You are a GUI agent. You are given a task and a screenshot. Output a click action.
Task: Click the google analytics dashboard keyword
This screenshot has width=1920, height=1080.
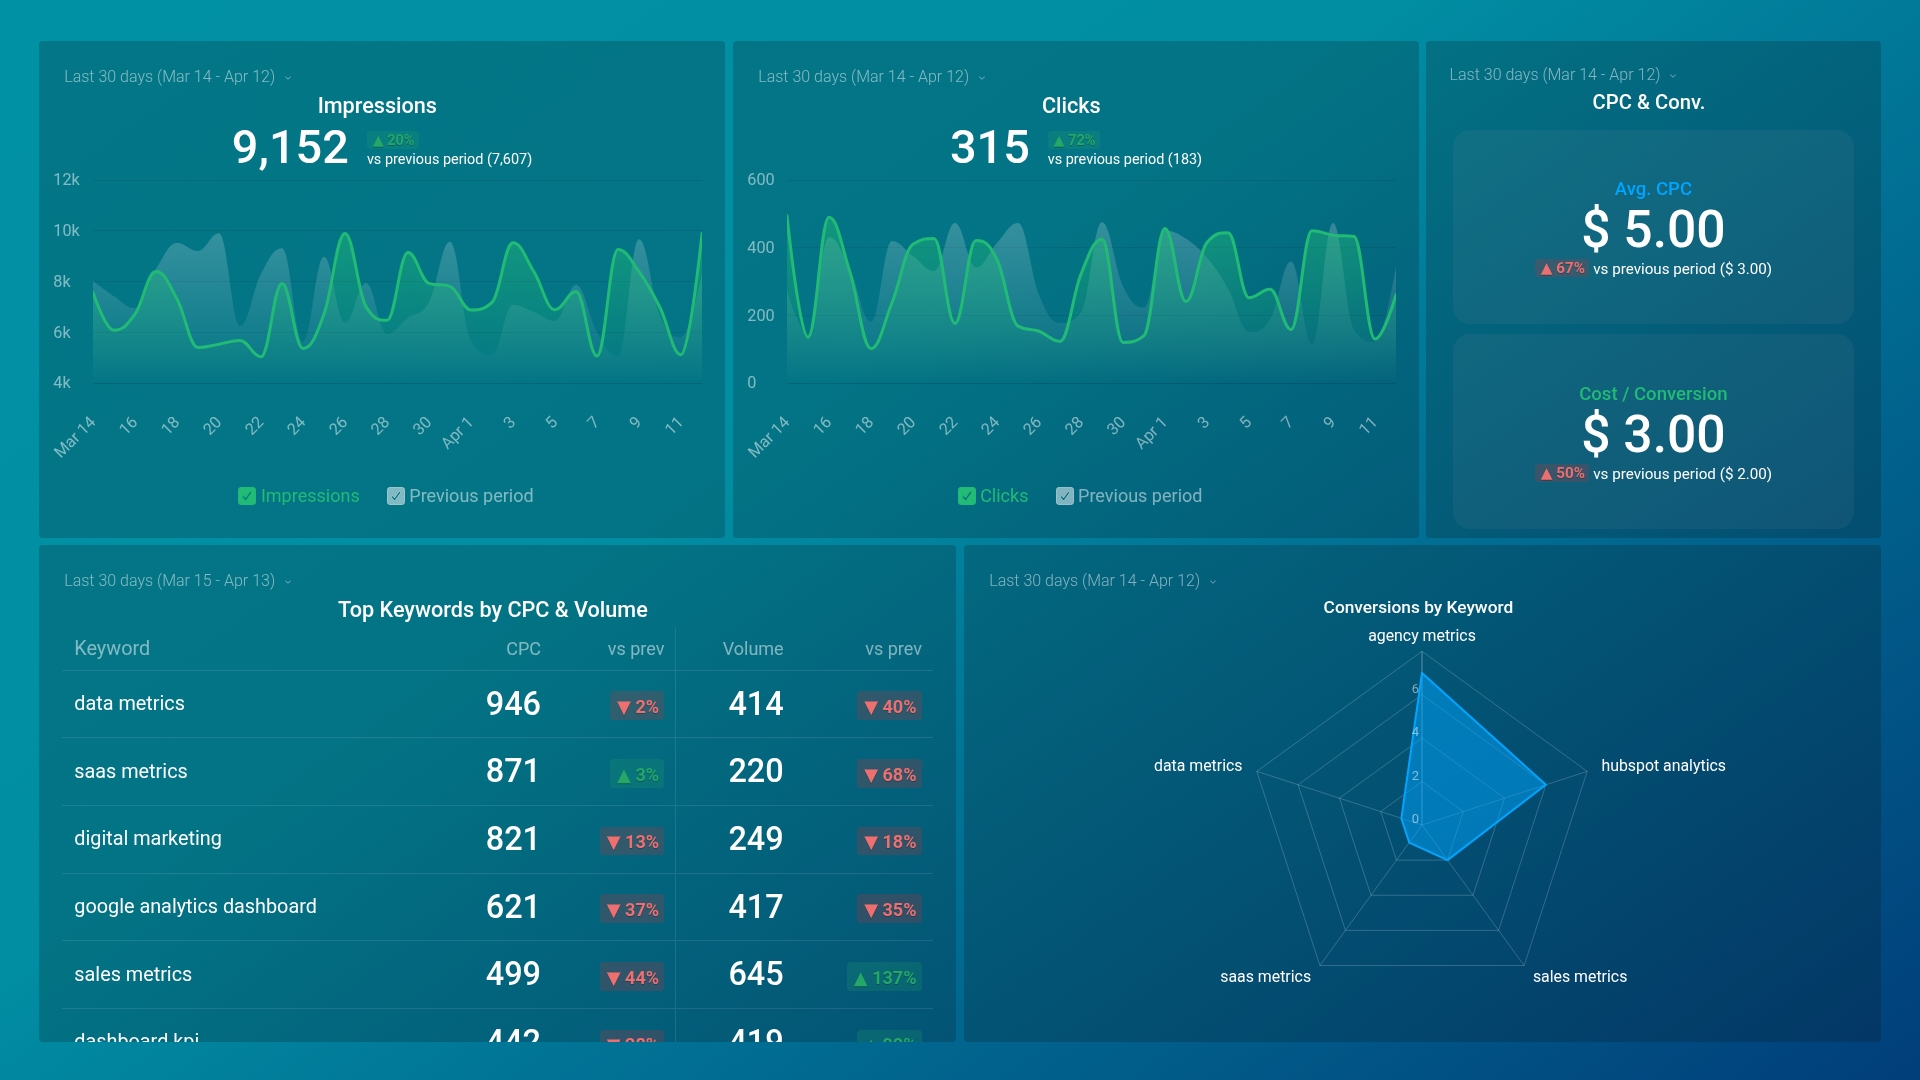click(195, 906)
